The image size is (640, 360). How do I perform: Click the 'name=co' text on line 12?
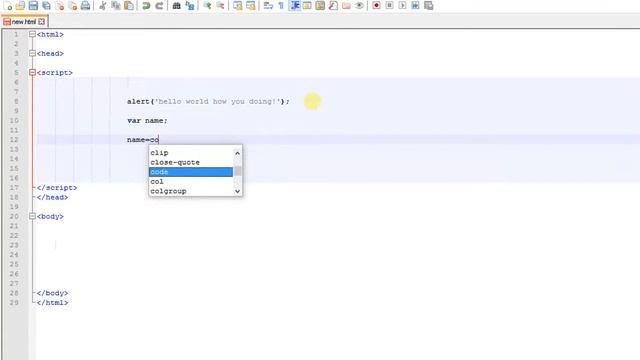click(x=143, y=140)
